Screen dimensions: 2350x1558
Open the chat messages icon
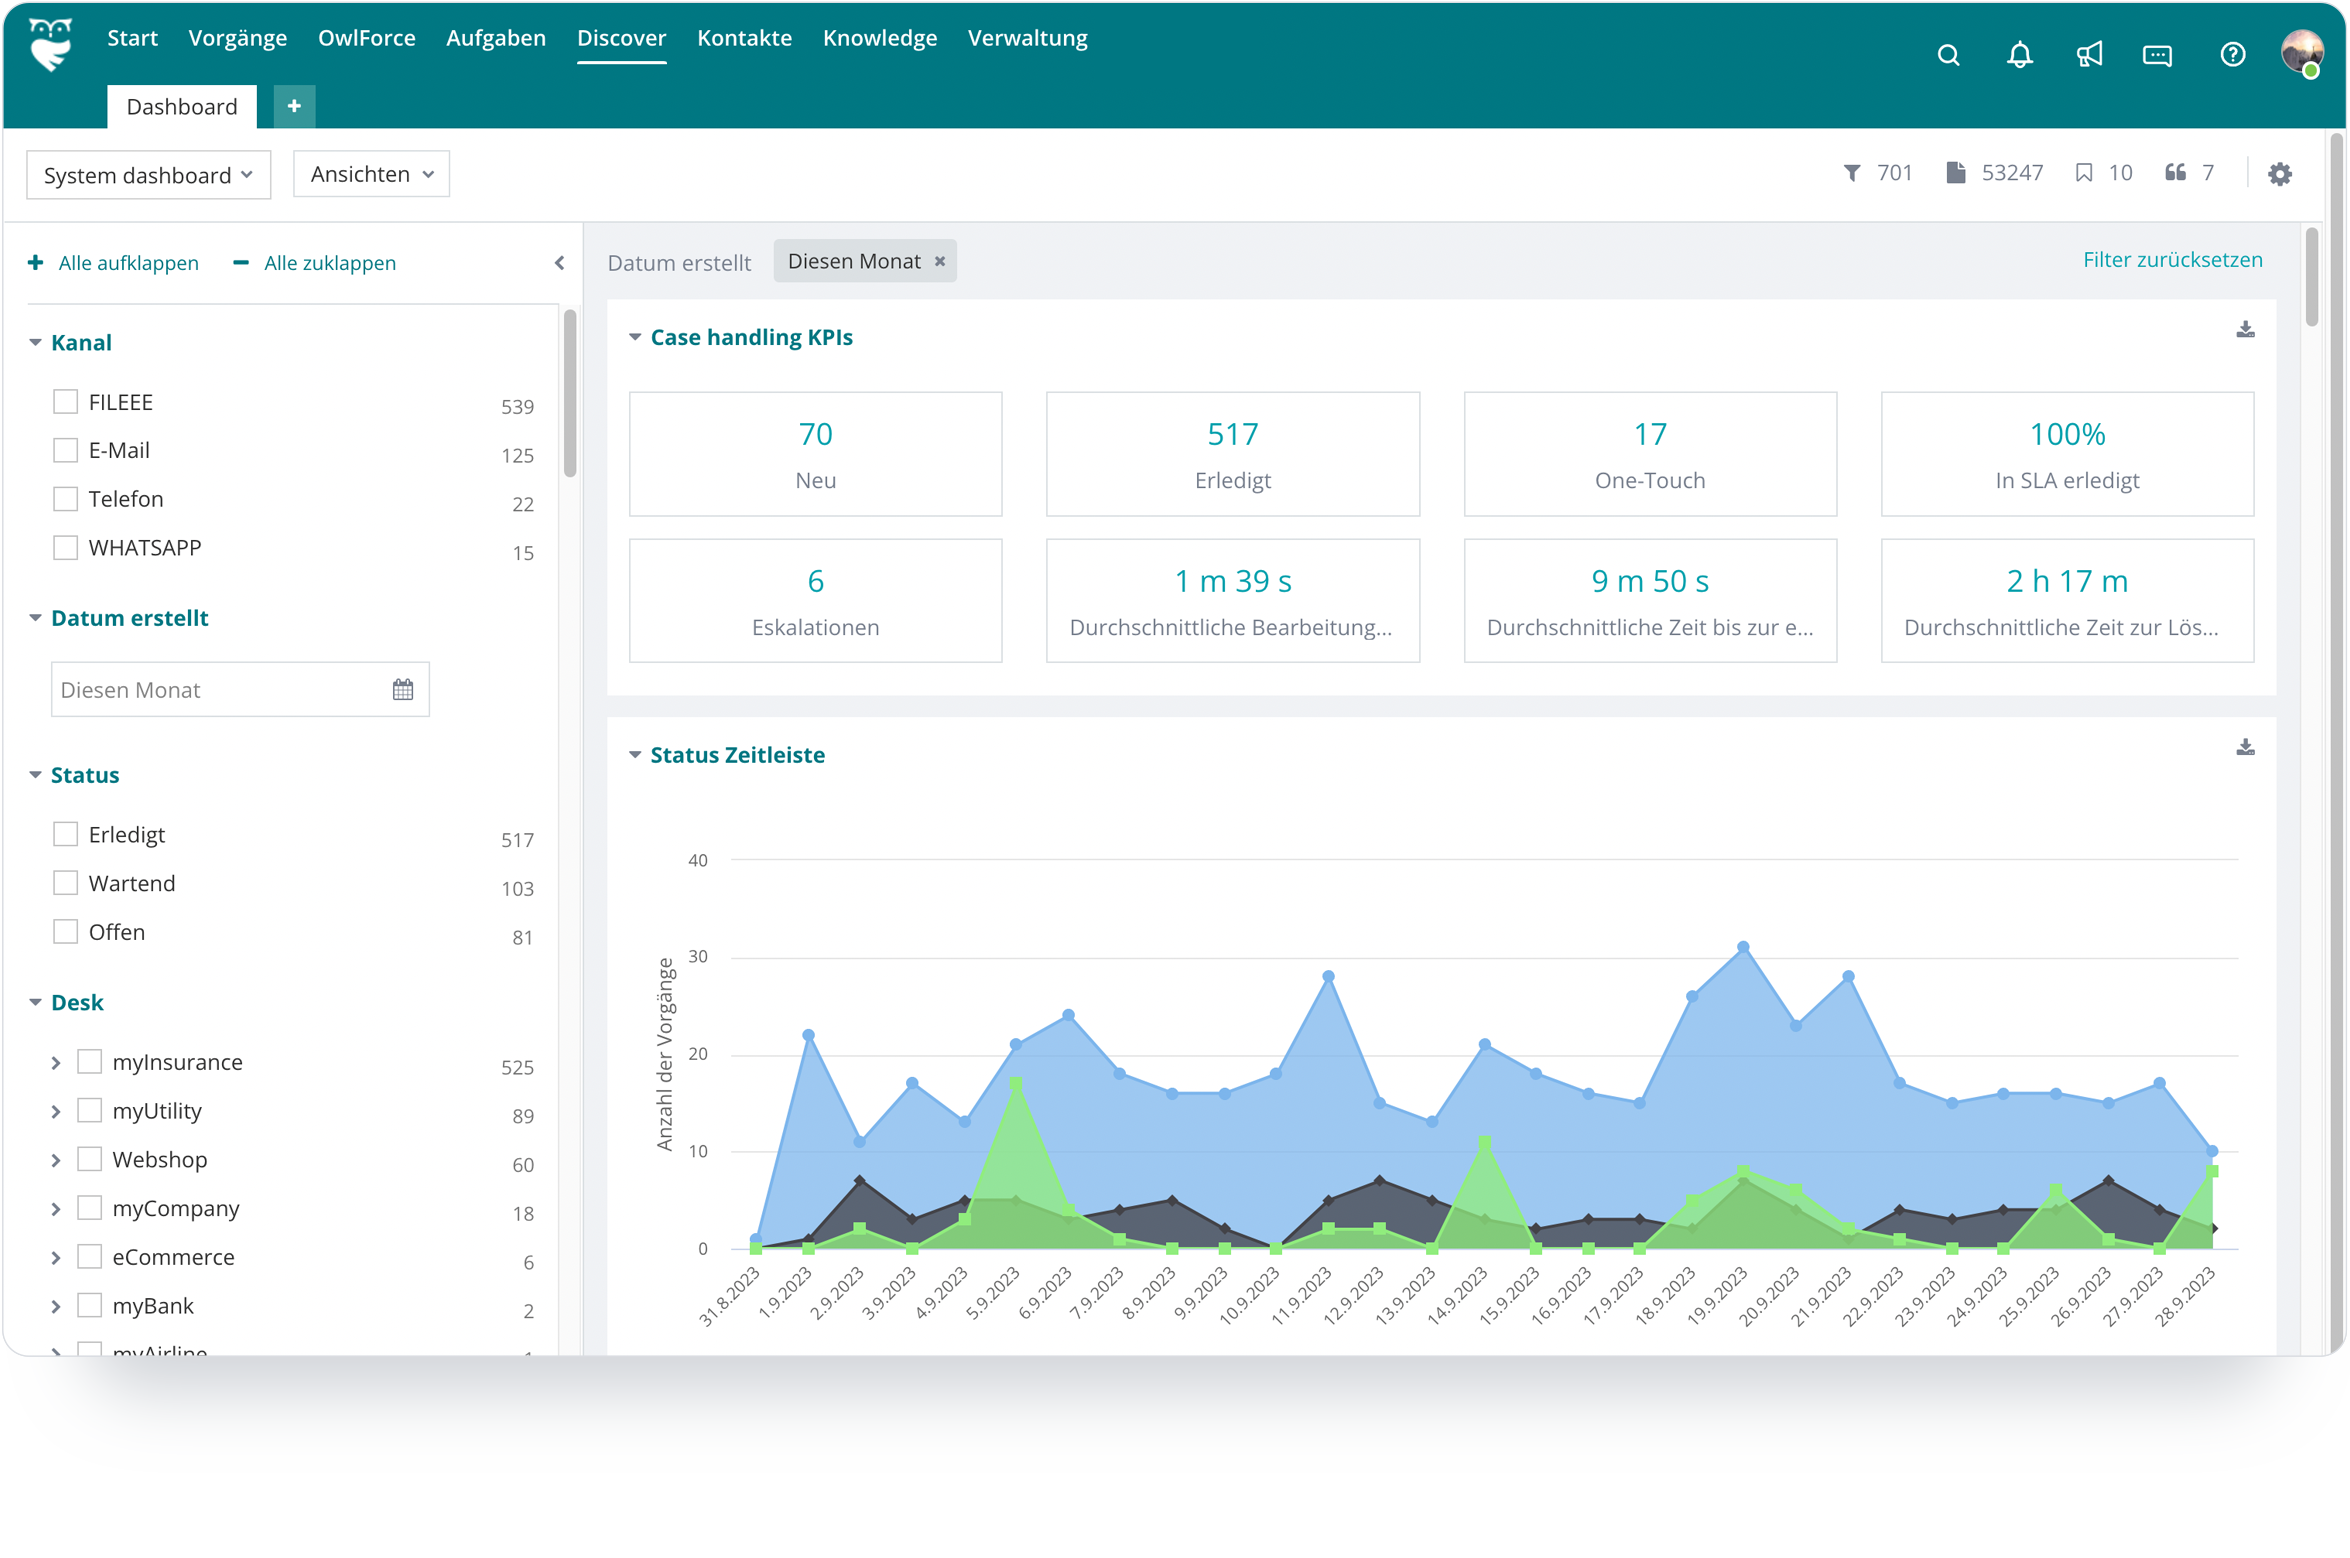pyautogui.click(x=2158, y=55)
